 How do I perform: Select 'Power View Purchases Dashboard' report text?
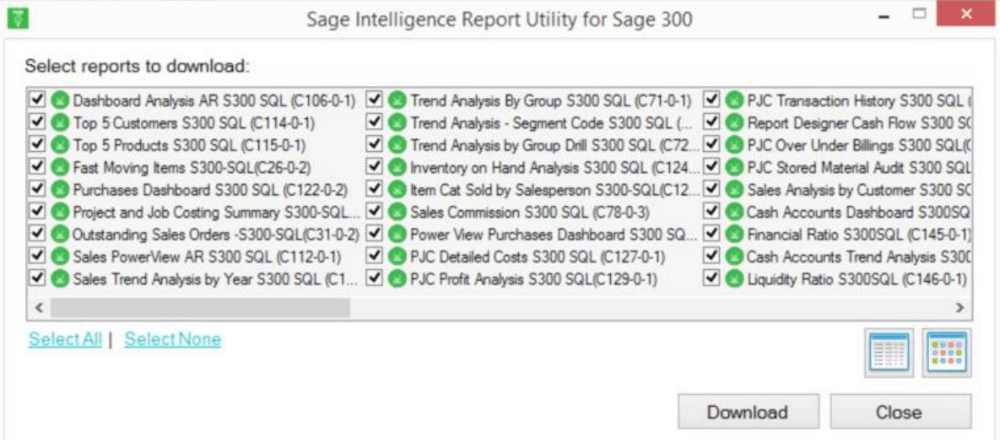554,235
